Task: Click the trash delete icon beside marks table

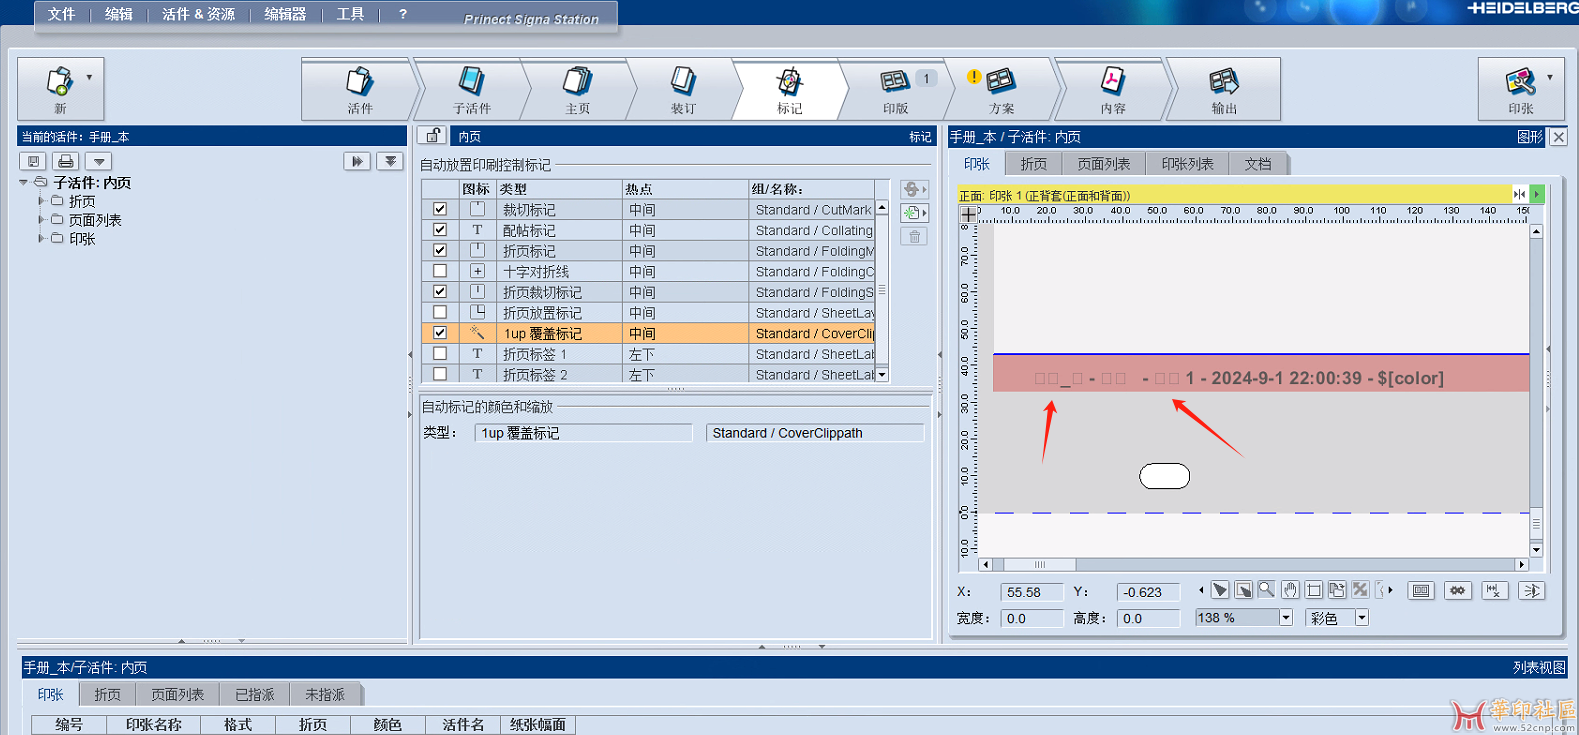Action: point(914,237)
